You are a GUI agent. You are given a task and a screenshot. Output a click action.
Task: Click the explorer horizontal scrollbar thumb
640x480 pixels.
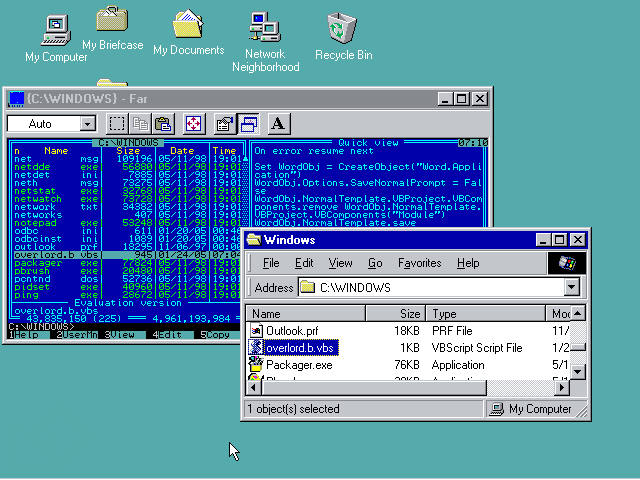point(374,387)
